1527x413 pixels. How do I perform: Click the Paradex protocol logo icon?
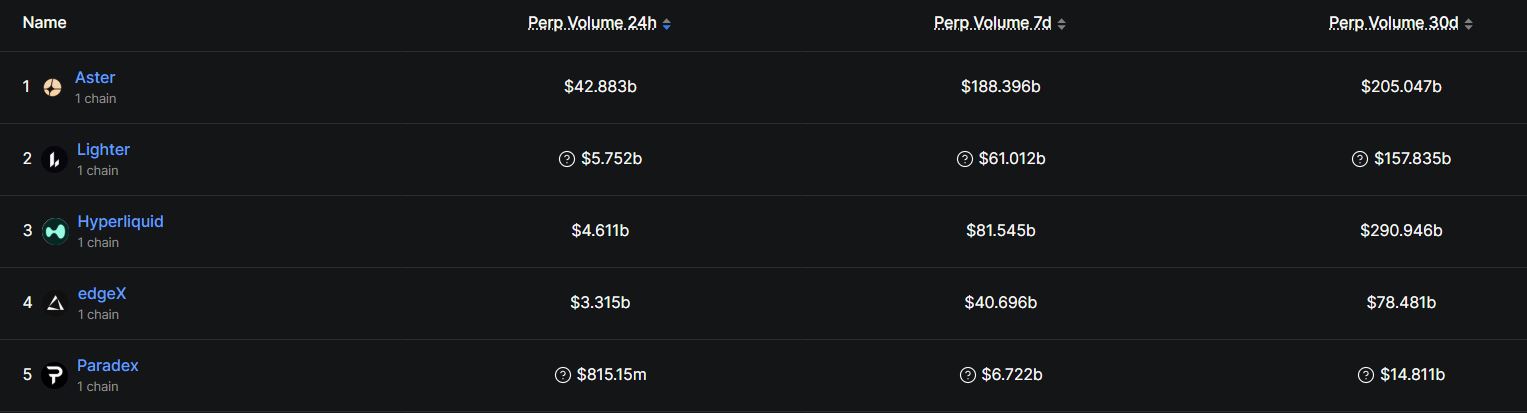tap(55, 375)
